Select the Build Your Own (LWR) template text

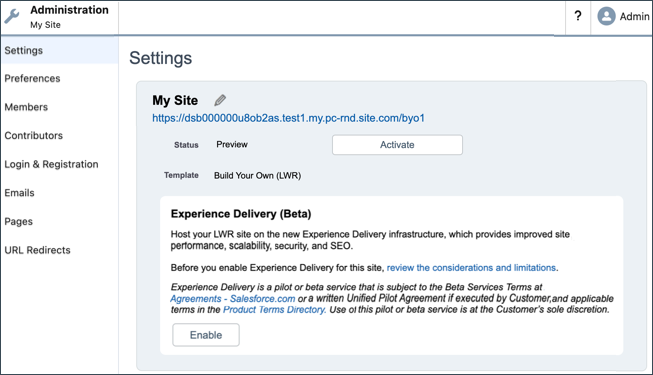(x=257, y=175)
